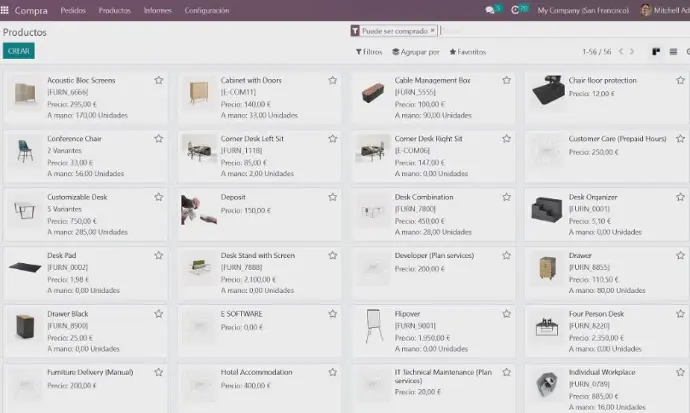Open the Pedidos menu
690x413 pixels.
coord(73,10)
